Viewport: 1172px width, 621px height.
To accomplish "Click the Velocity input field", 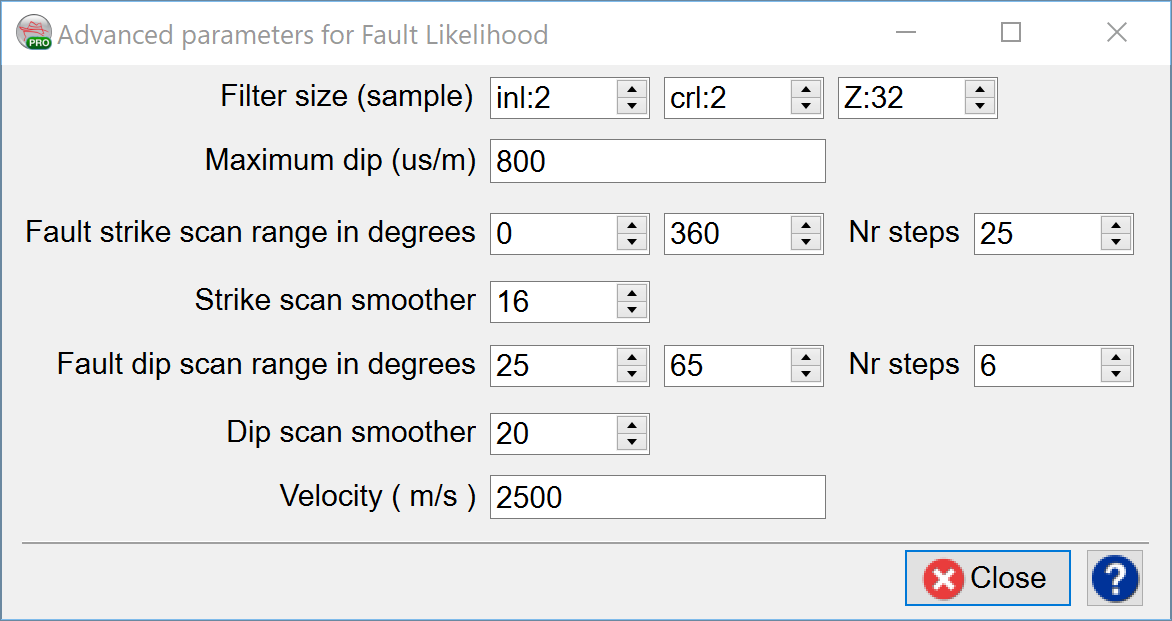I will coord(657,497).
